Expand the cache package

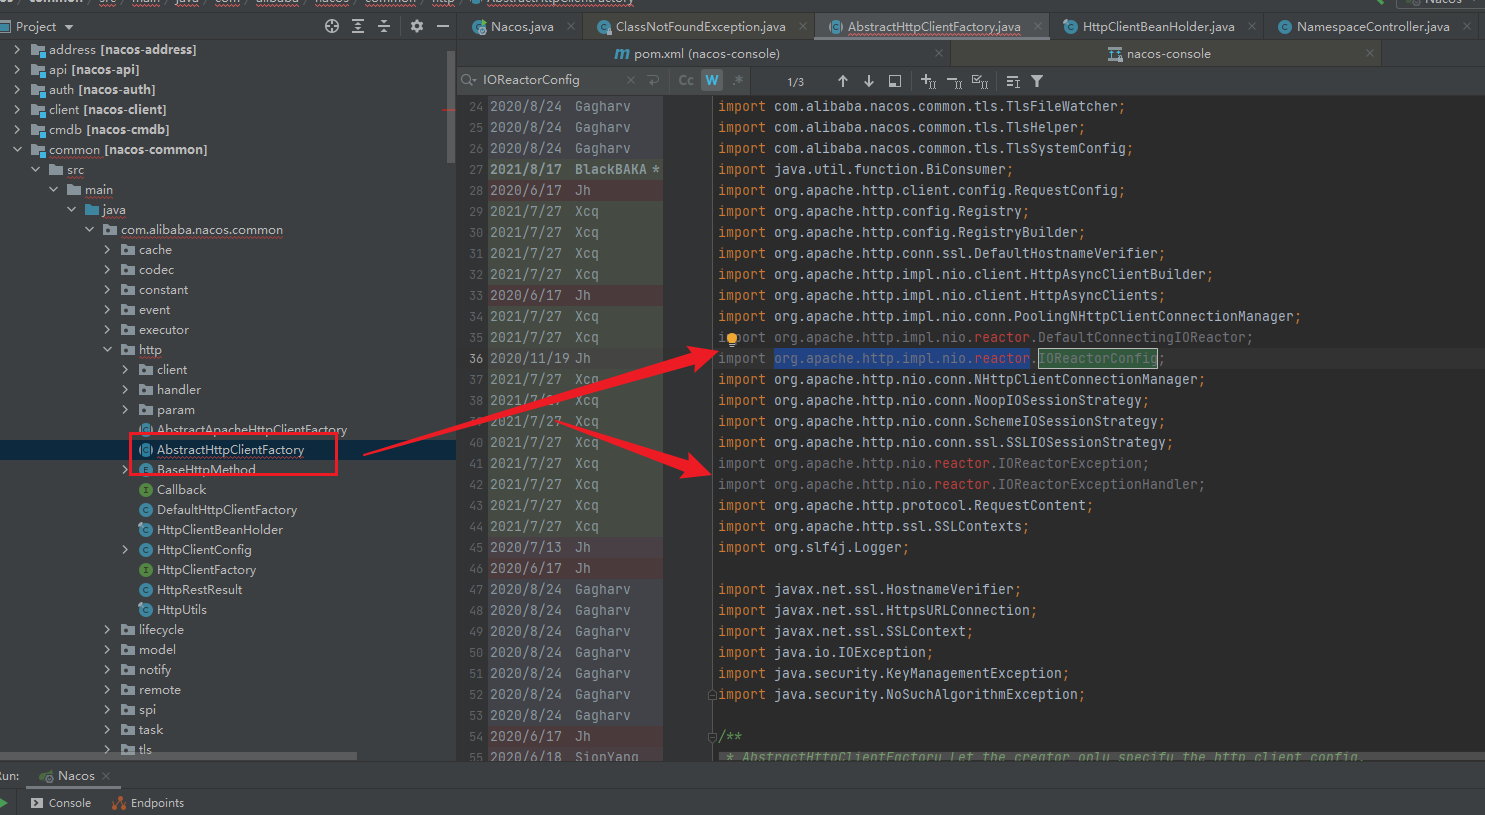tap(107, 249)
